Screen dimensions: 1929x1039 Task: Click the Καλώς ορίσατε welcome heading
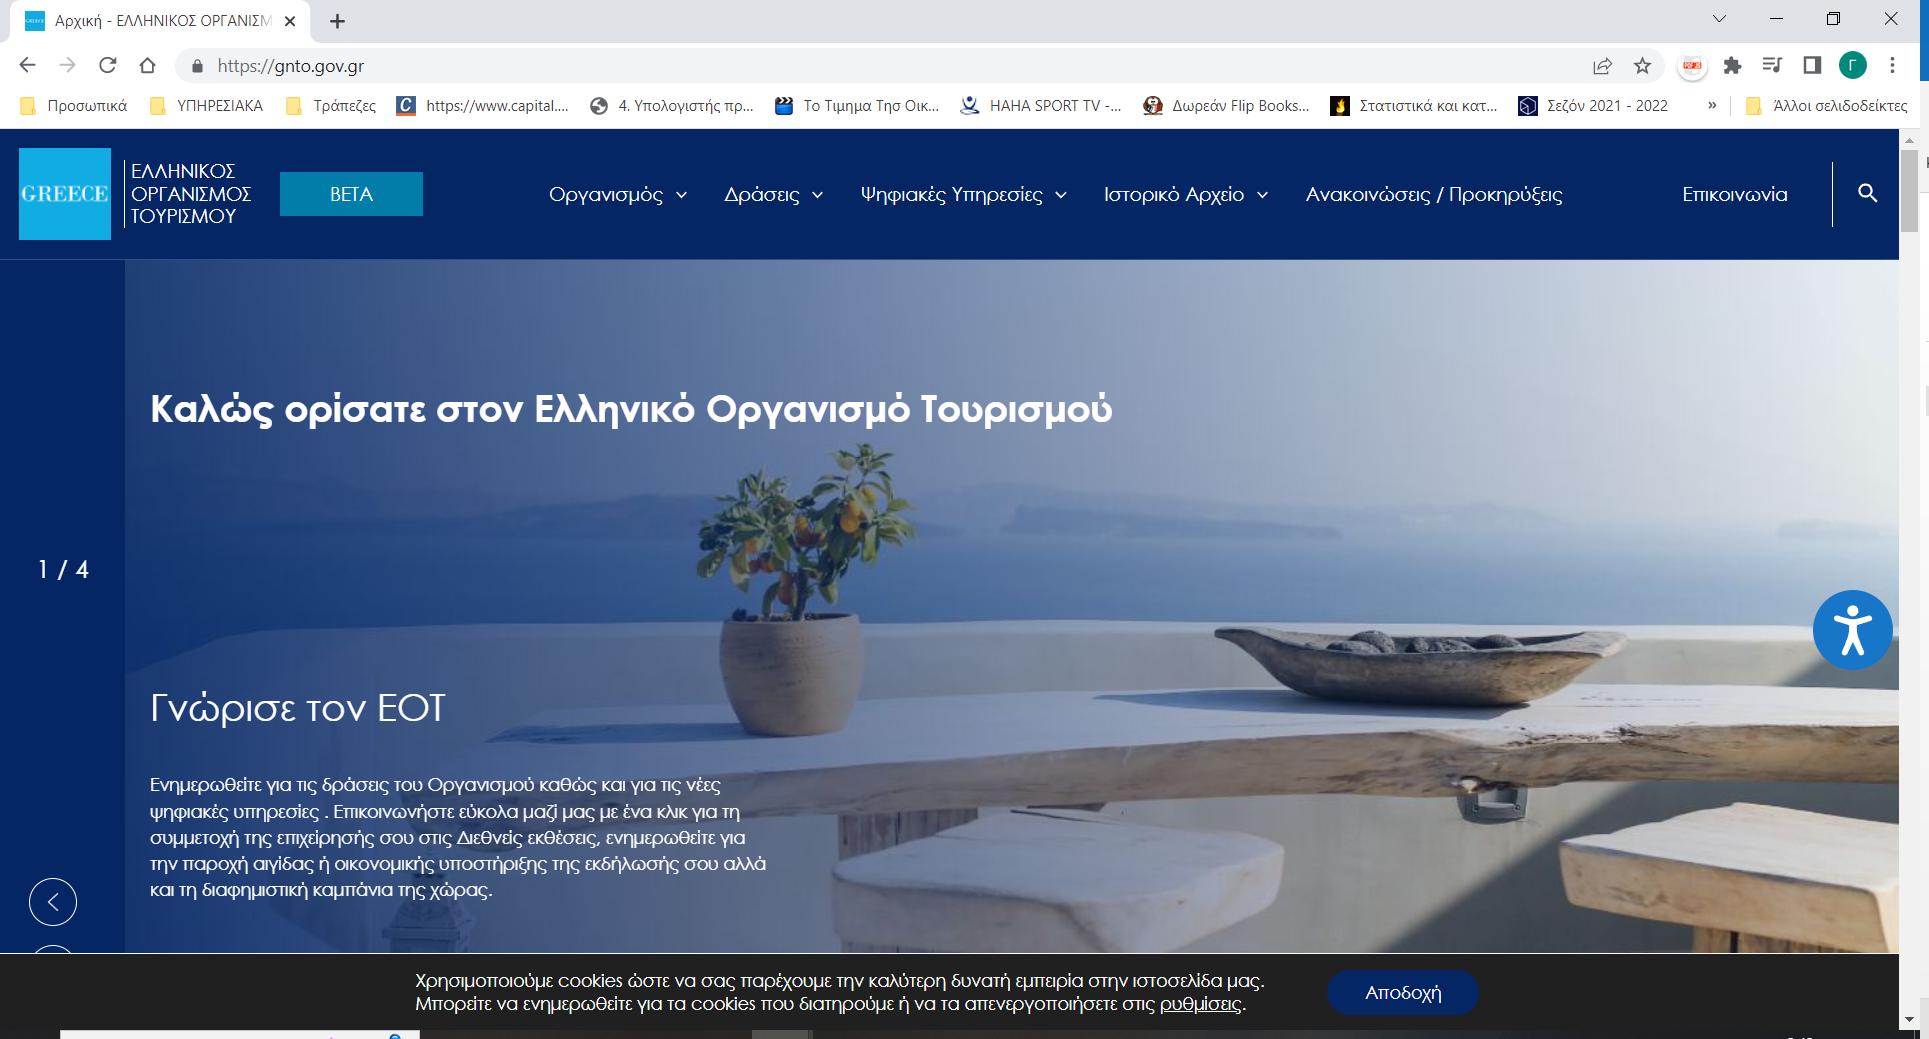(x=631, y=410)
